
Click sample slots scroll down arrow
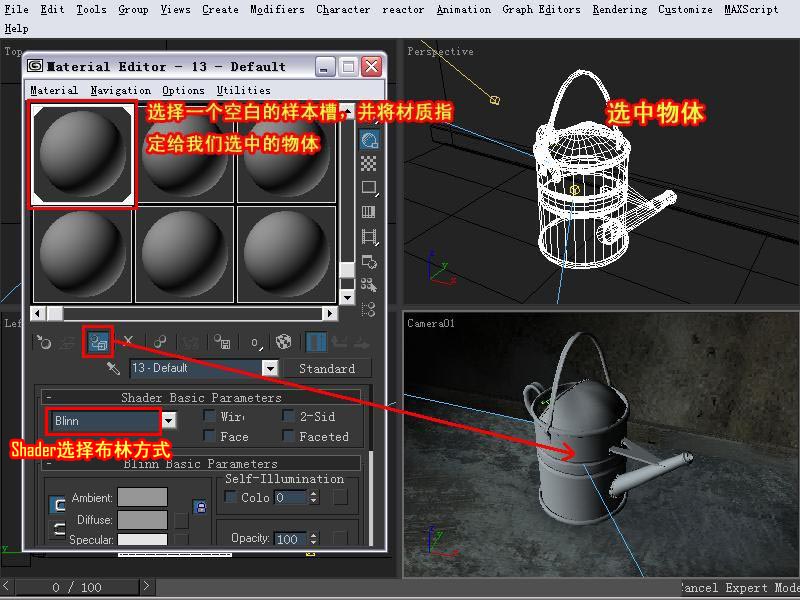click(x=347, y=297)
